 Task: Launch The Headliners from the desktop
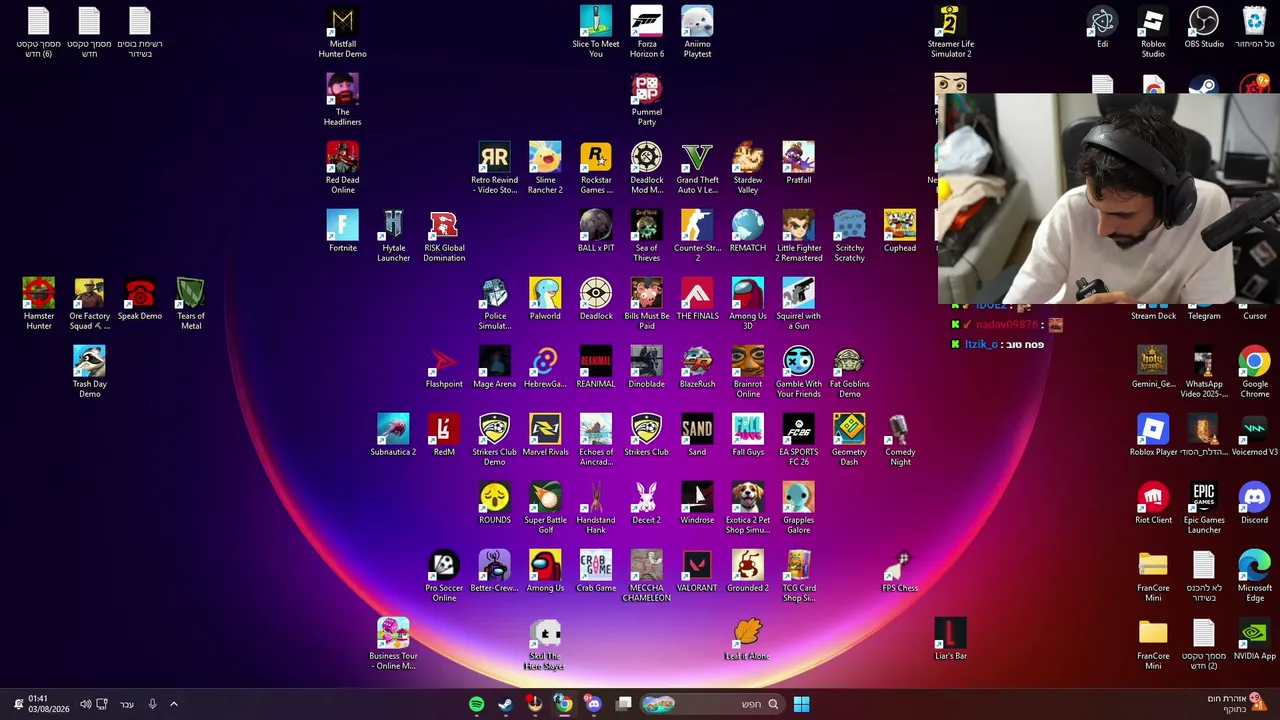tap(342, 100)
